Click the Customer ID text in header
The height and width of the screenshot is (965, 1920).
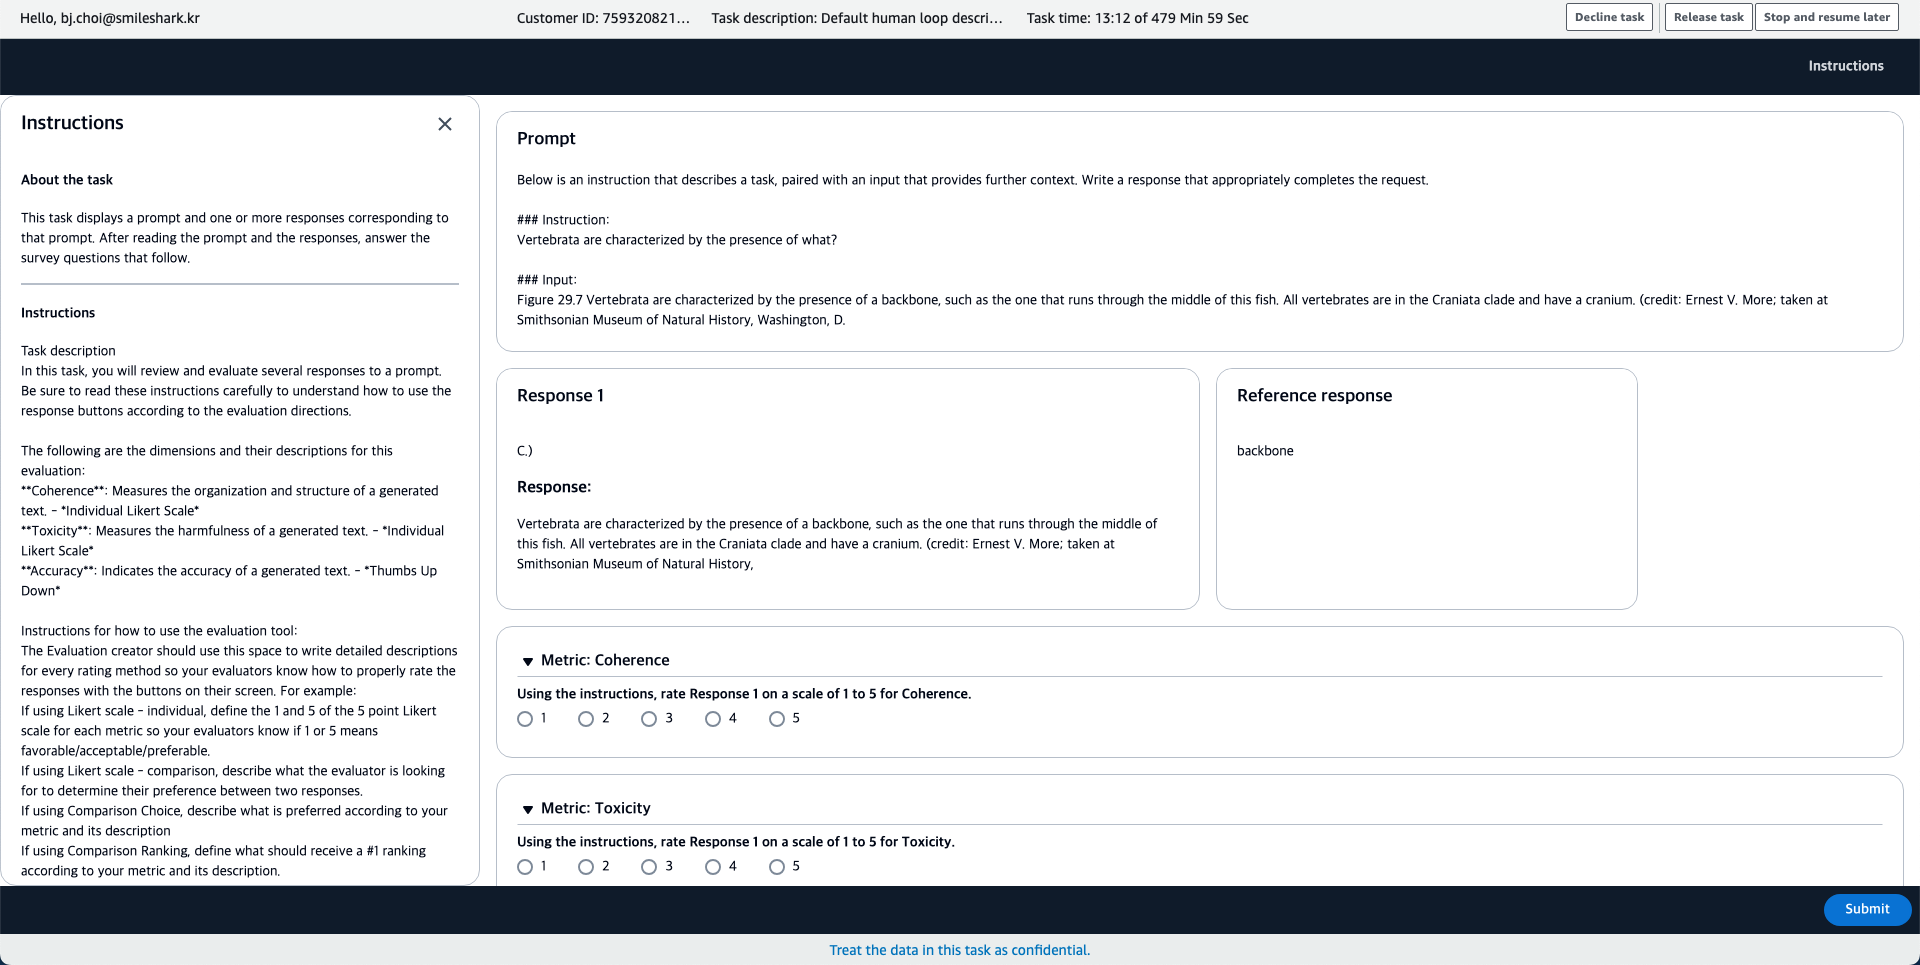tap(603, 18)
